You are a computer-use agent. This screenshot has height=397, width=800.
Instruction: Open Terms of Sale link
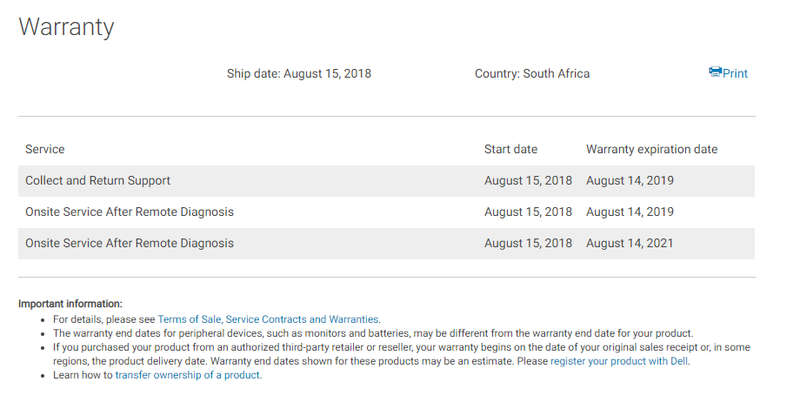click(189, 319)
